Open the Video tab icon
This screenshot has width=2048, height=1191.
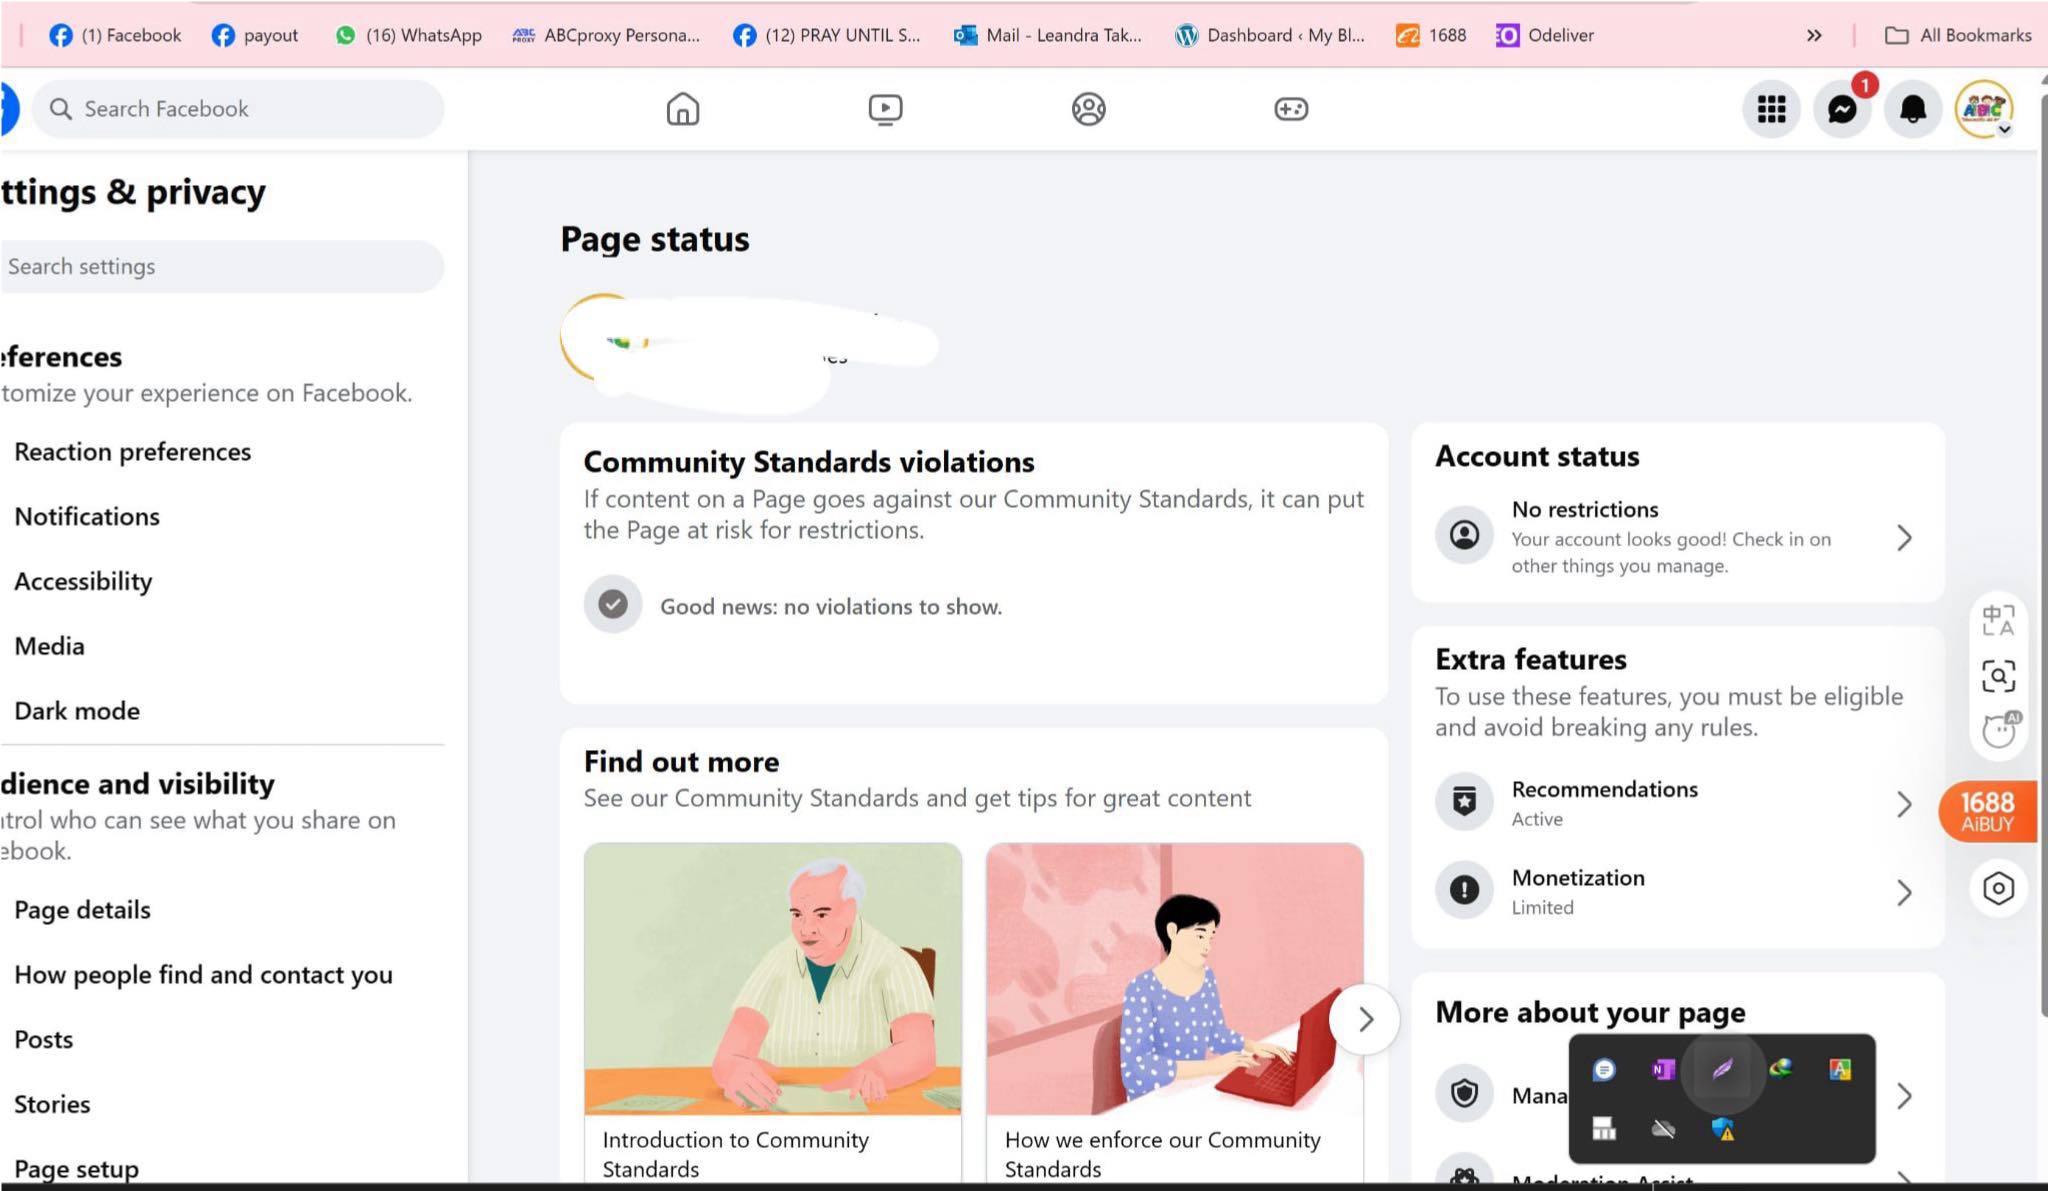pyautogui.click(x=885, y=109)
